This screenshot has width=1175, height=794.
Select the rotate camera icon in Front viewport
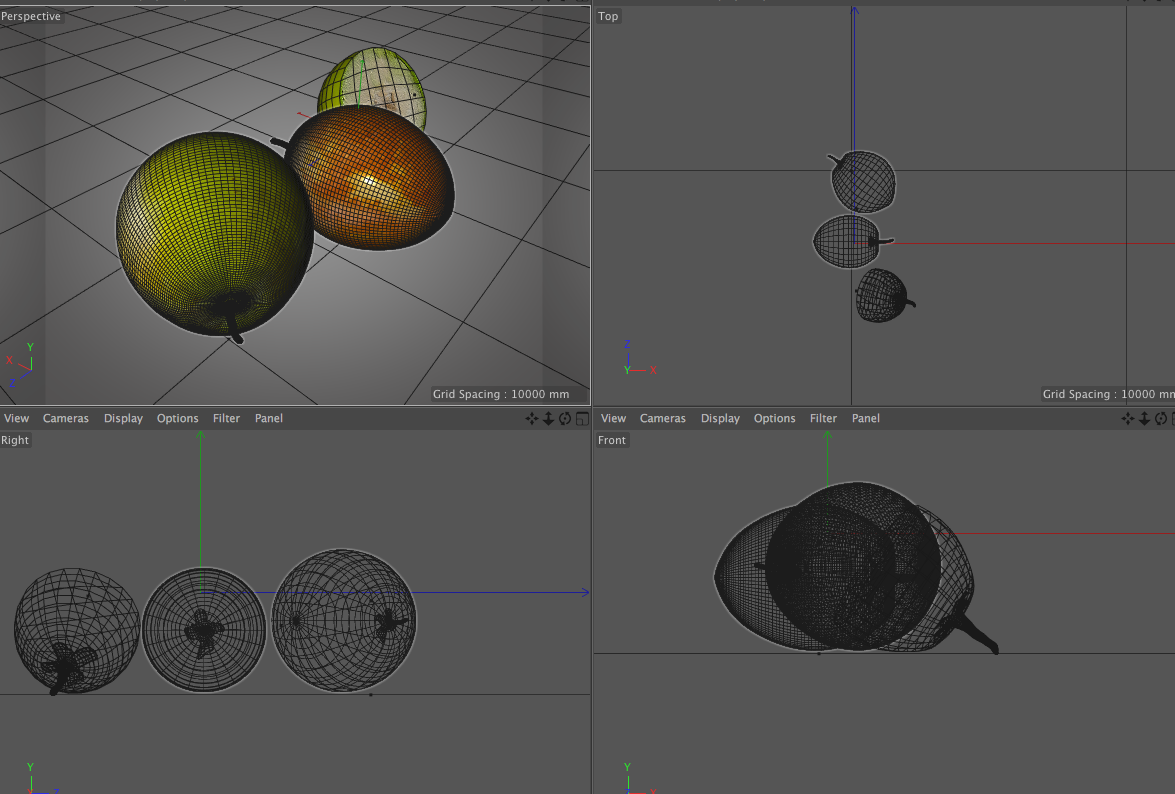click(x=1161, y=419)
